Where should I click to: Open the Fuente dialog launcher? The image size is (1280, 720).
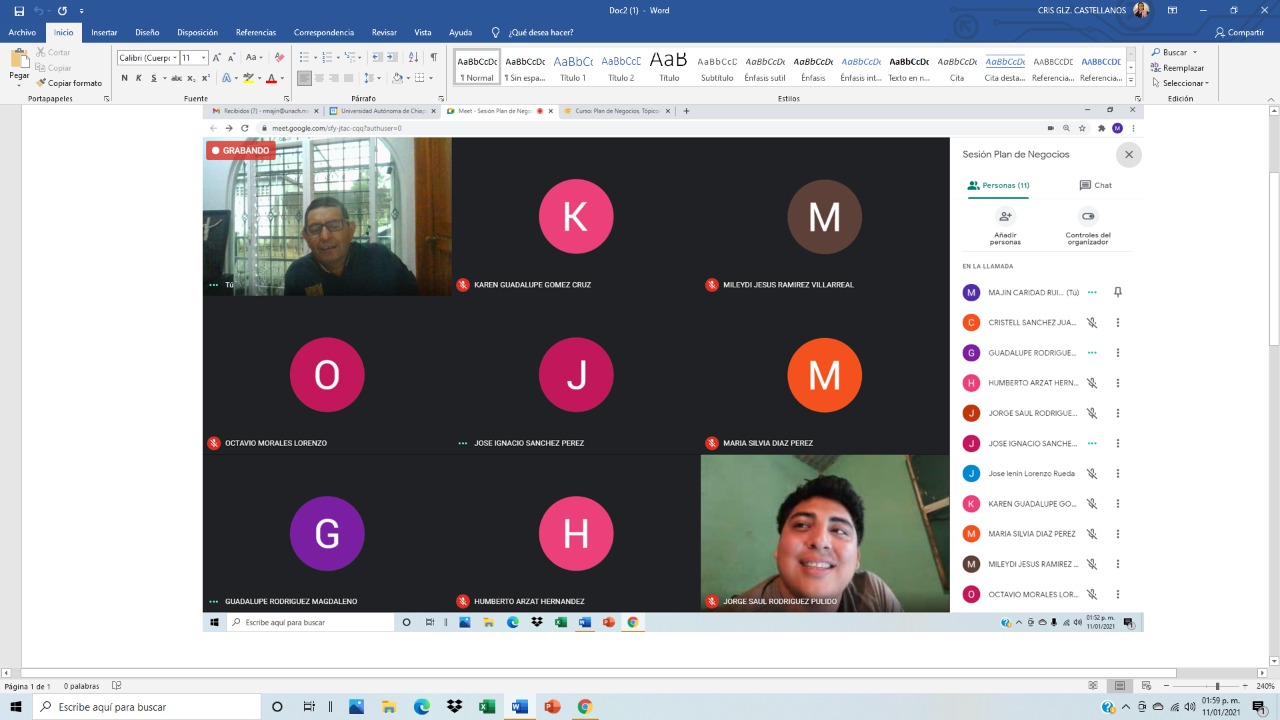pyautogui.click(x=286, y=99)
